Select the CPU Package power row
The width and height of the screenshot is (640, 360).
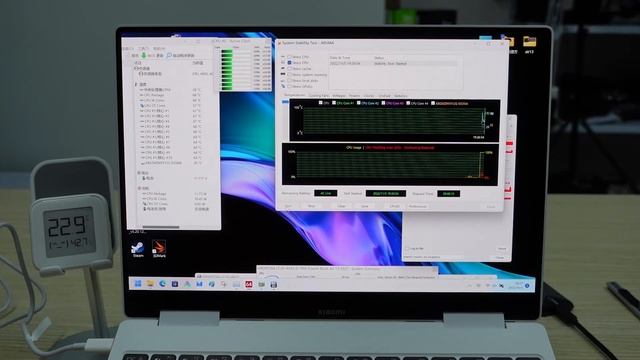tap(175, 194)
